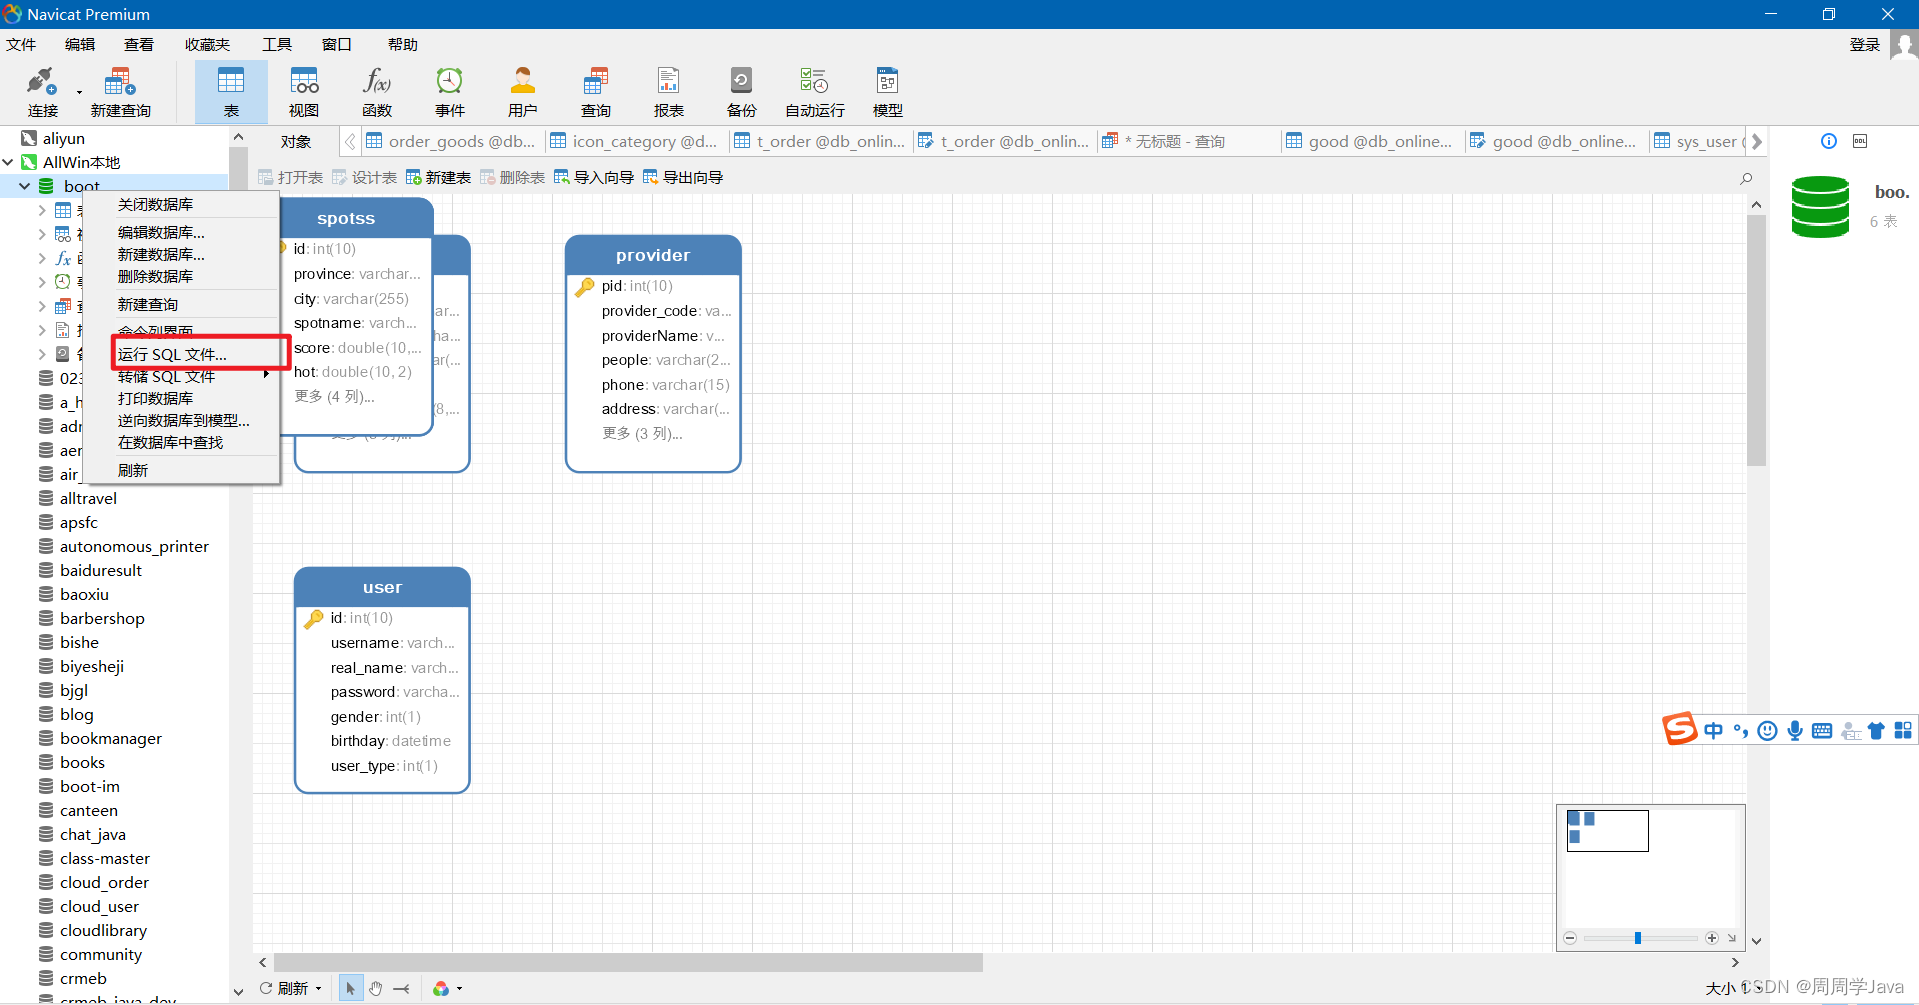
Task: Switch to order_goods tab
Action: pos(451,141)
